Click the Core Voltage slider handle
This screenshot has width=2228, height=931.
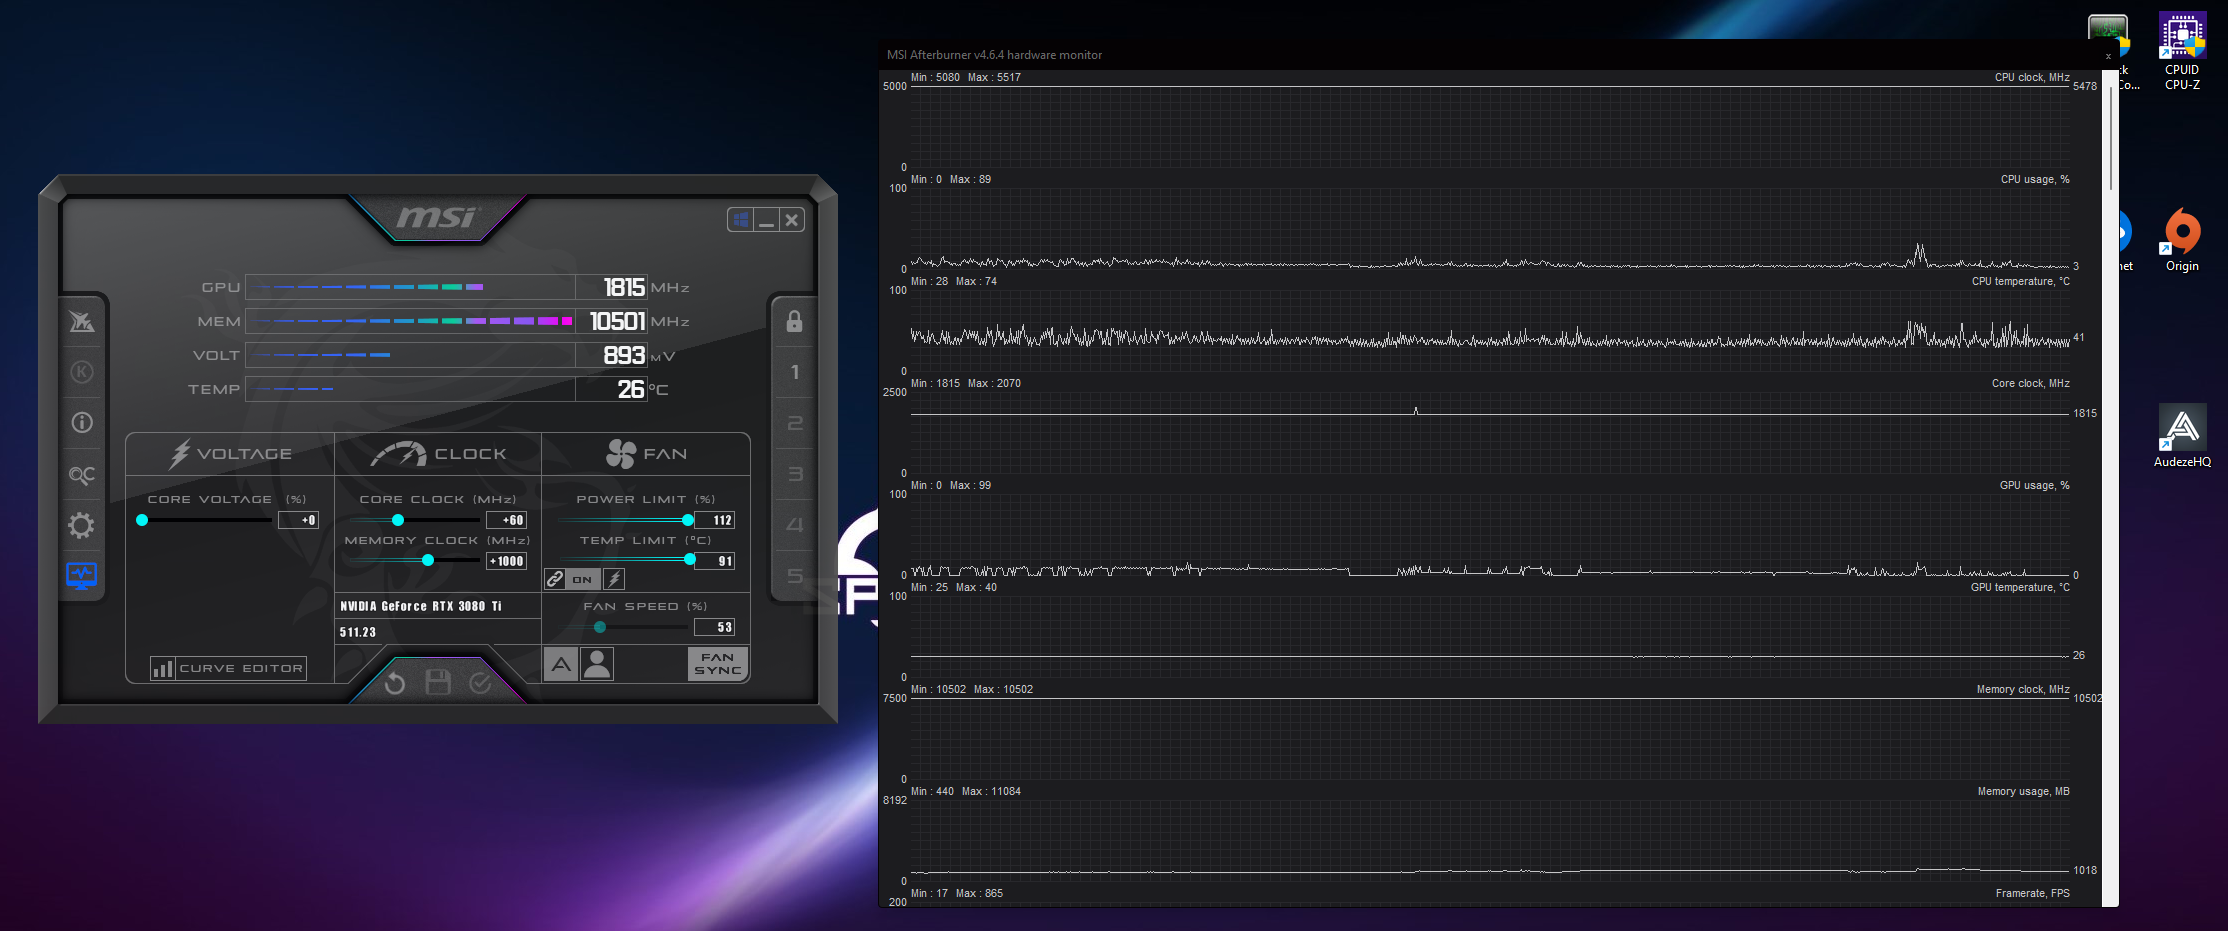[x=142, y=520]
